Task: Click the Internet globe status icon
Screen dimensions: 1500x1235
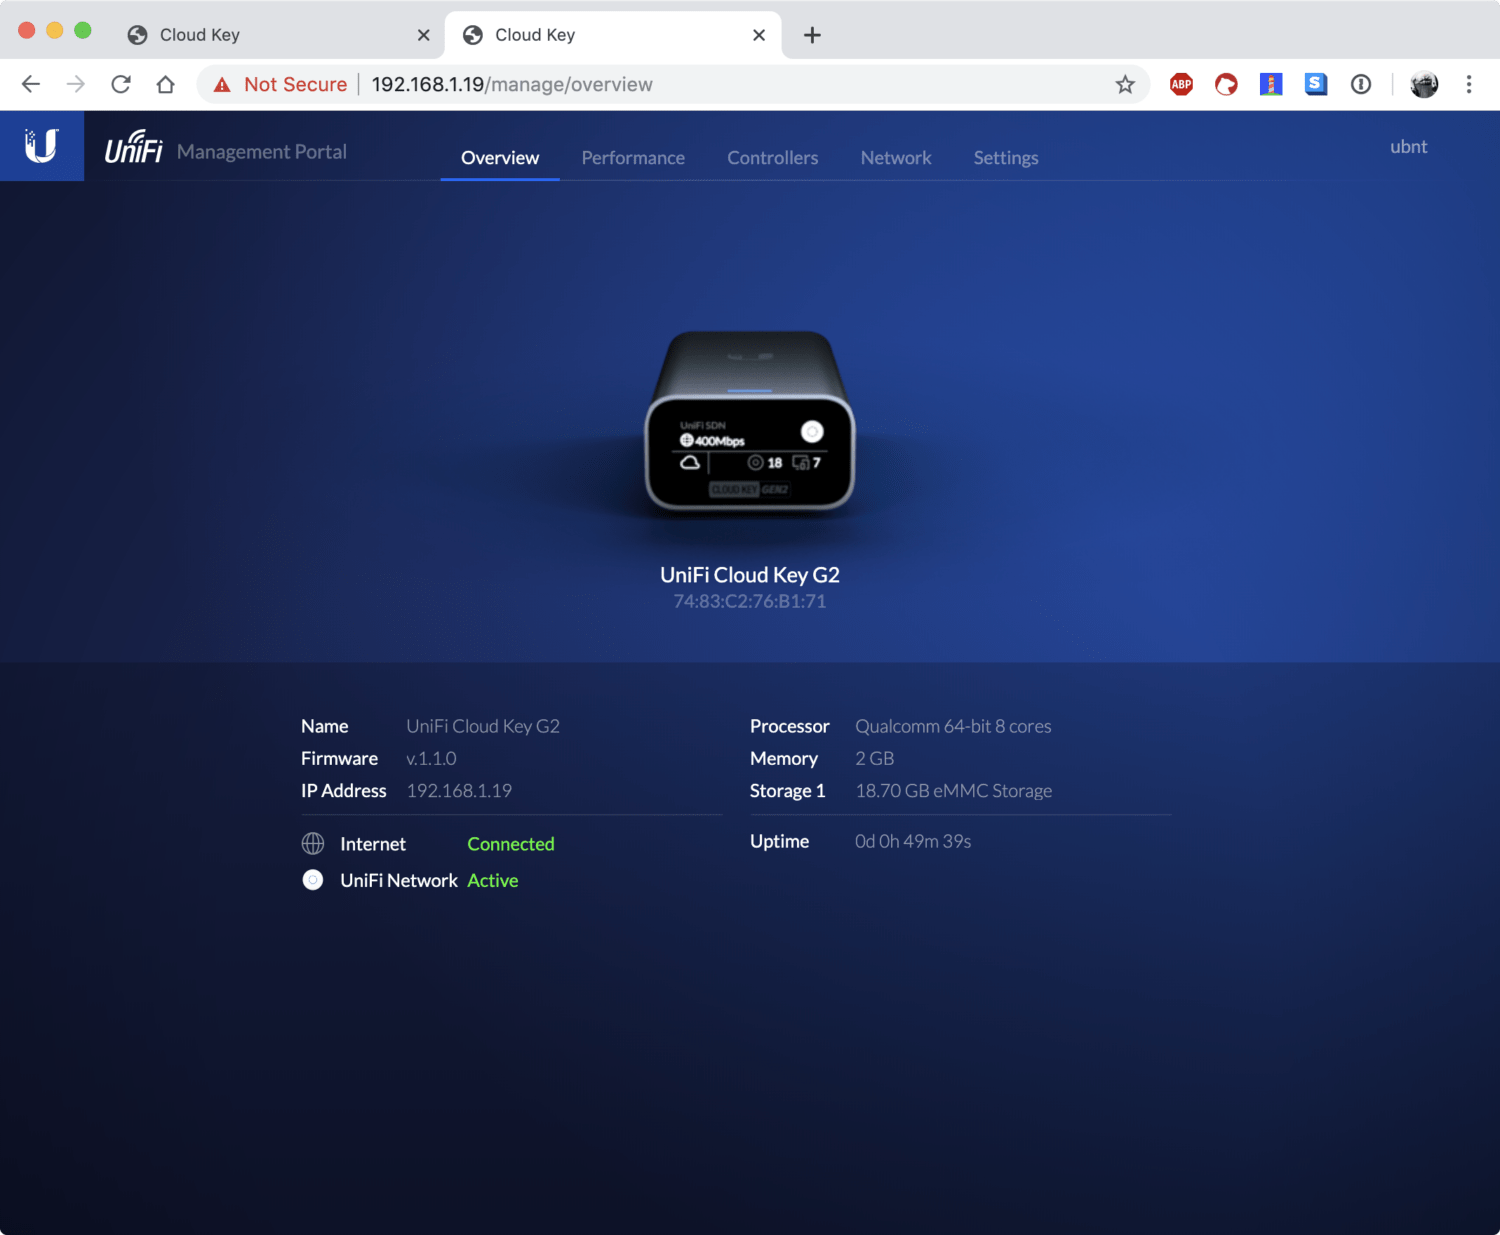Action: 313,844
